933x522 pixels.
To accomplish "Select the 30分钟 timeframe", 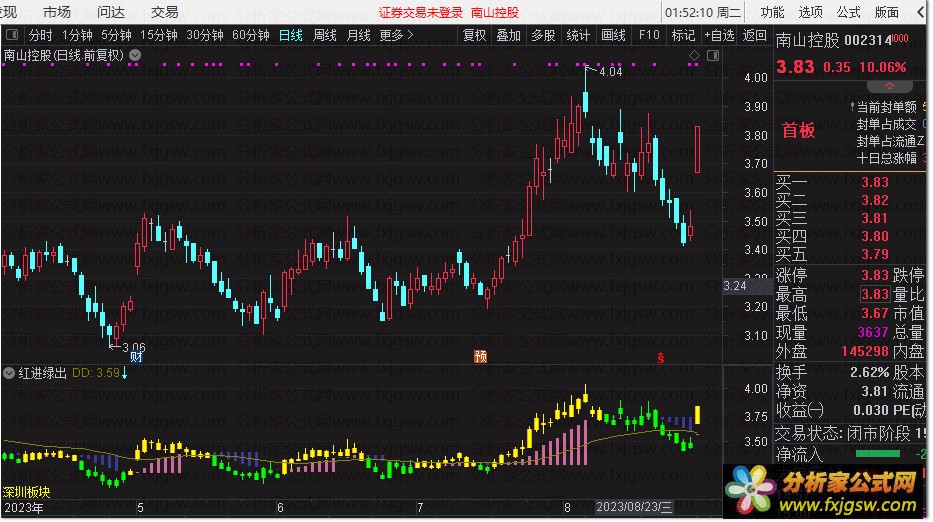I will click(x=205, y=35).
